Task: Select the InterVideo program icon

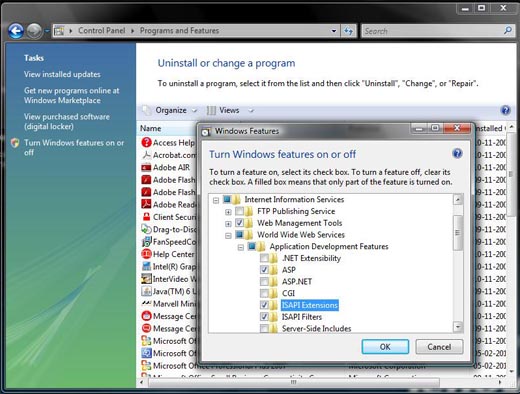Action: 146,279
